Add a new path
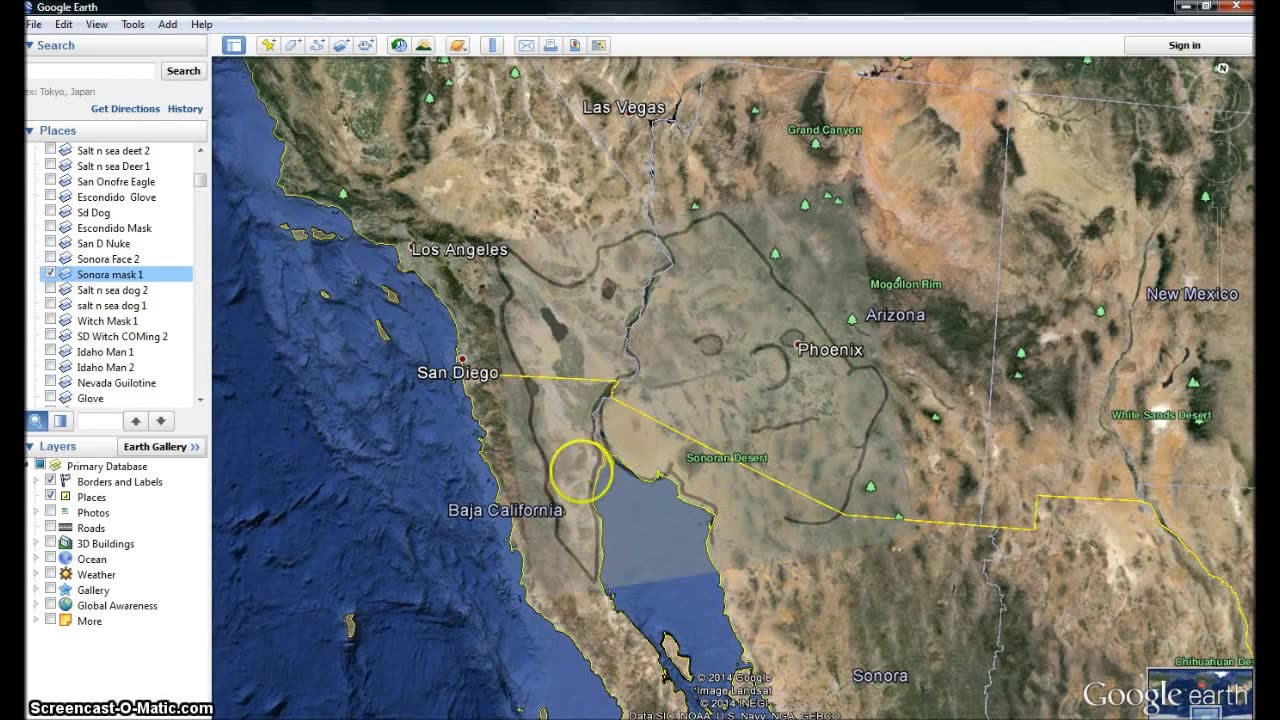1280x720 pixels. point(317,45)
